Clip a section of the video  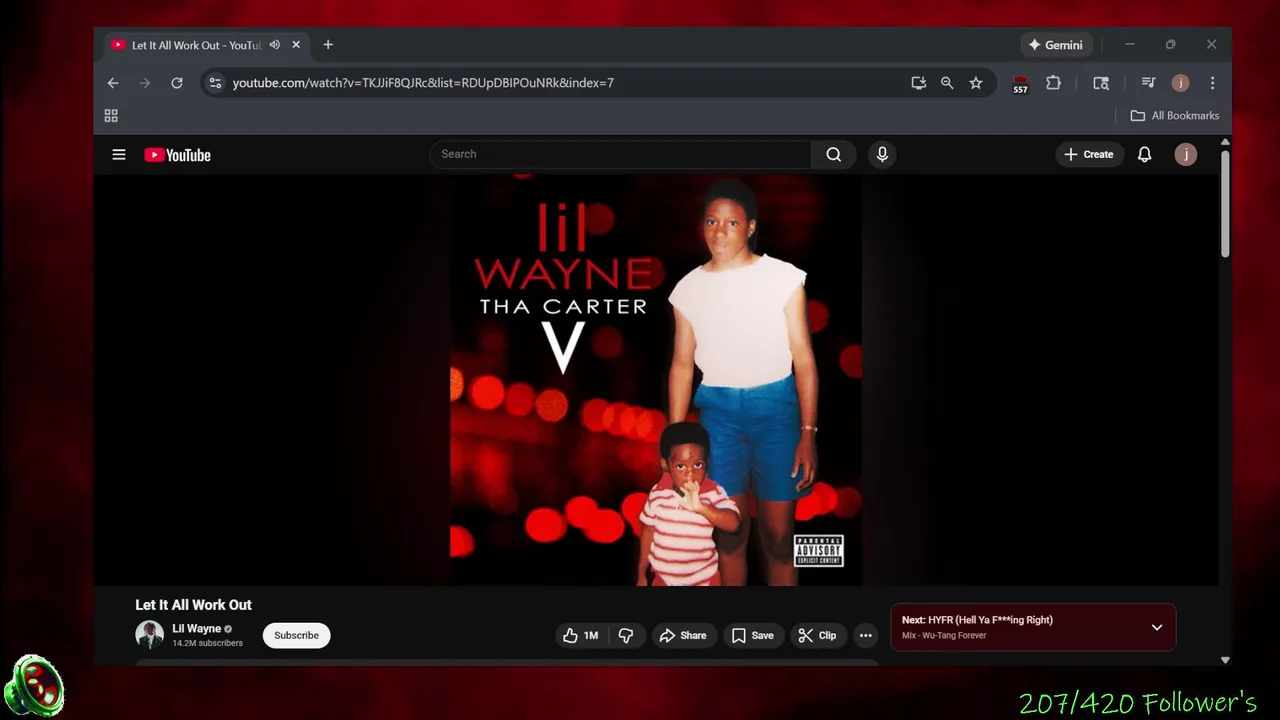(x=818, y=635)
